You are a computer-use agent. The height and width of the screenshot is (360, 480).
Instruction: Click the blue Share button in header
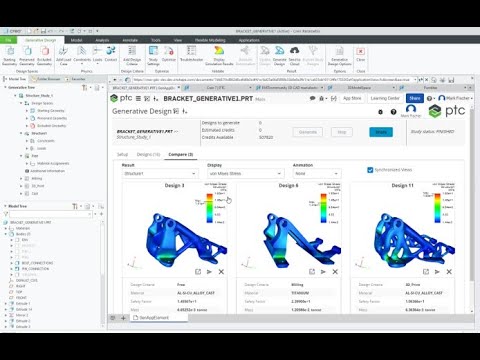415,98
